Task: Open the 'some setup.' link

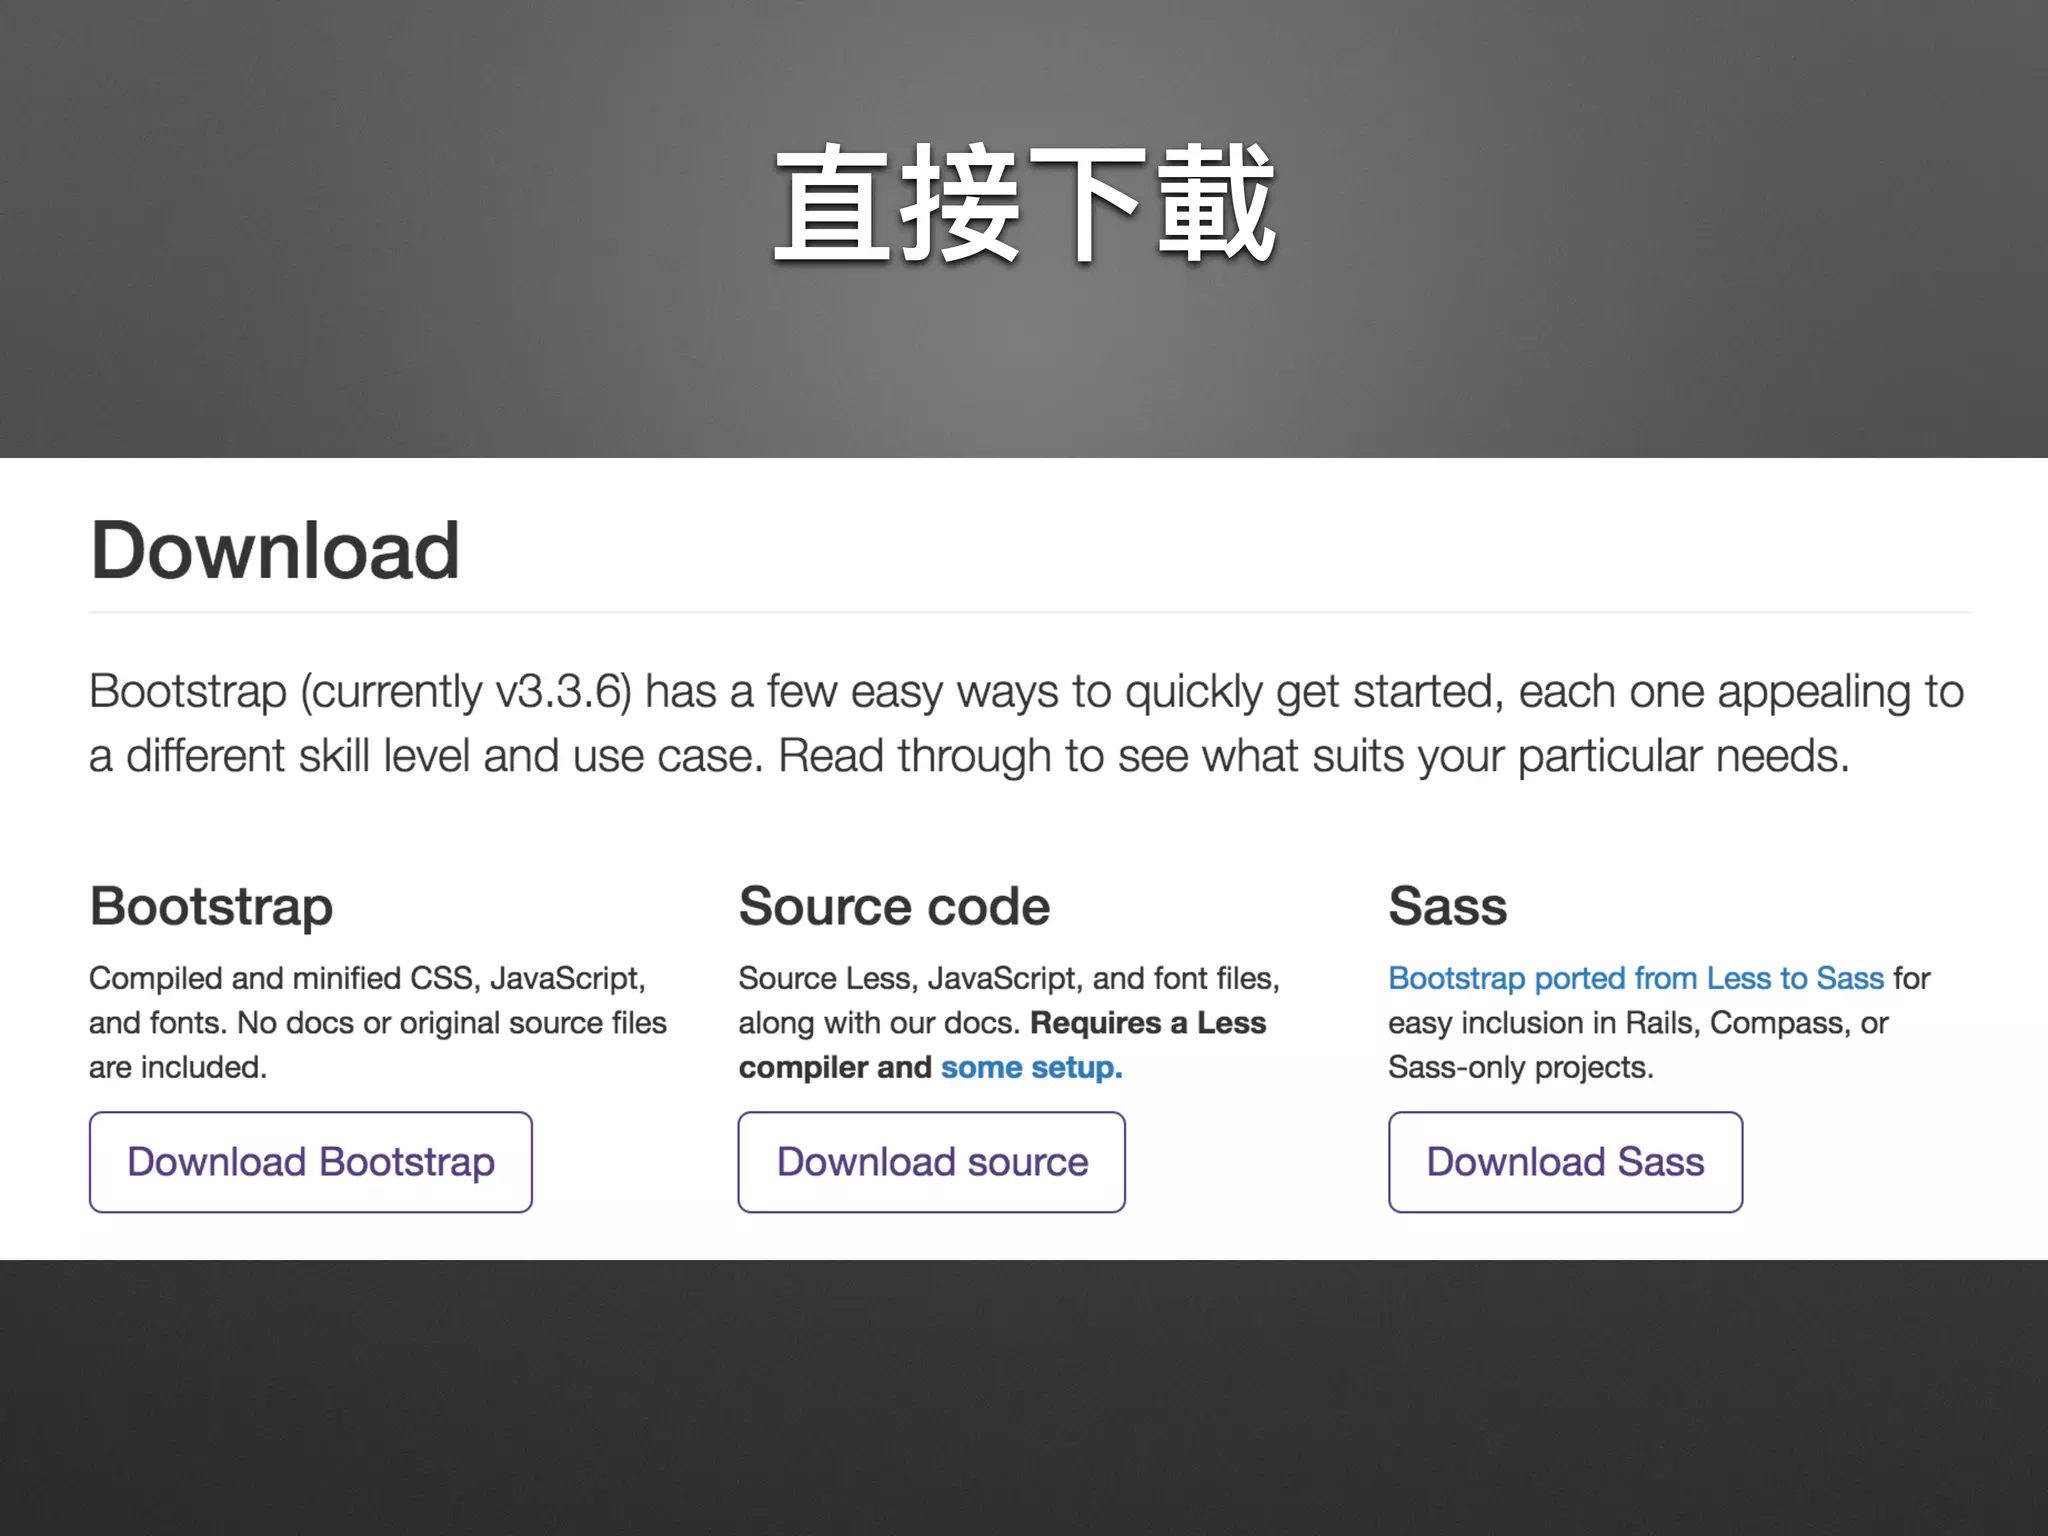Action: coord(1031,1067)
